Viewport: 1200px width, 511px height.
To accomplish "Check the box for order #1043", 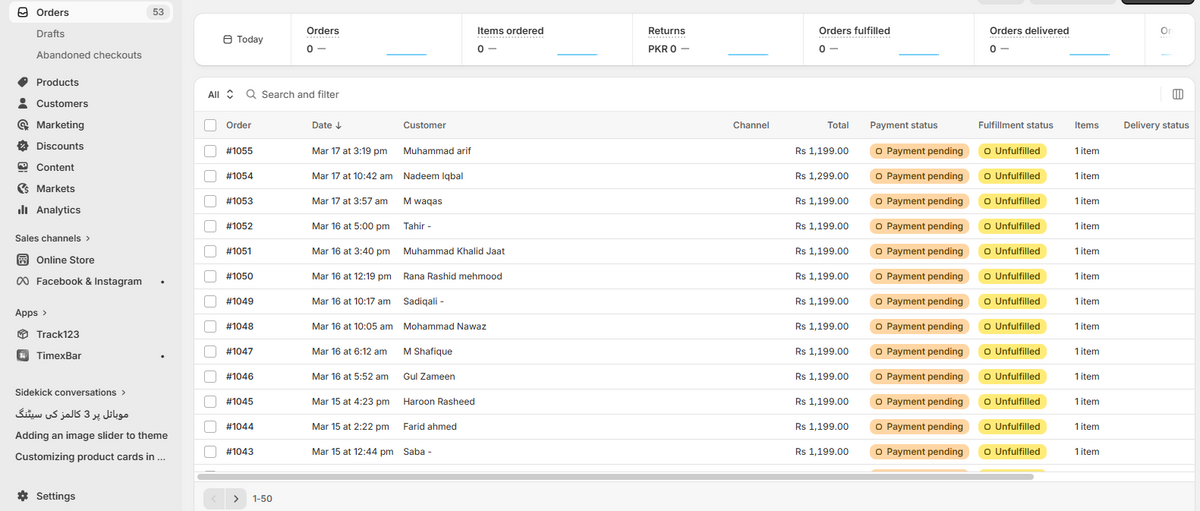I will 210,451.
